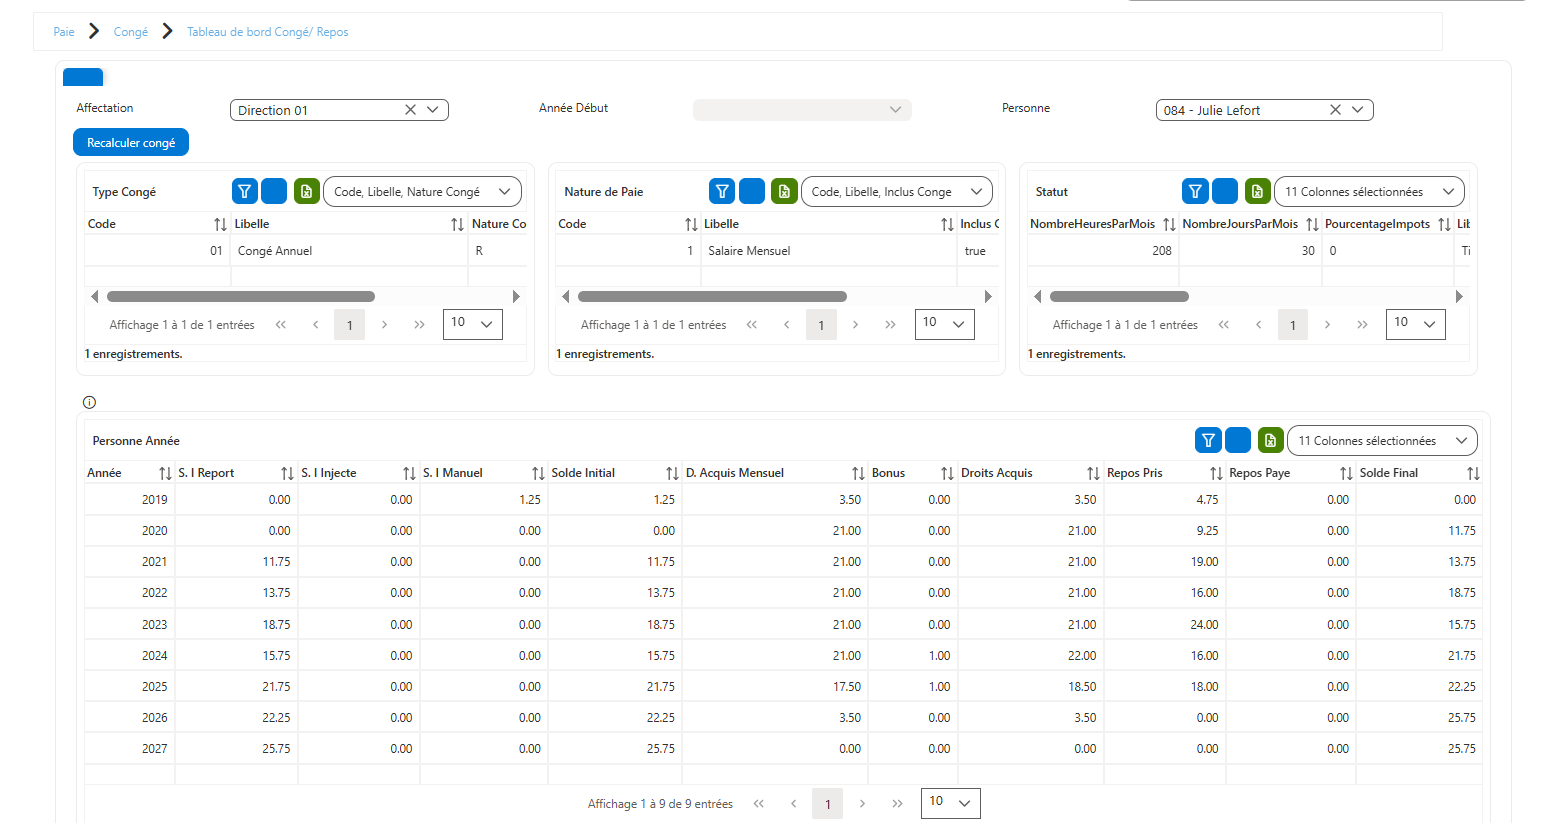
Task: Go to Paie breadcrumb
Action: (64, 32)
